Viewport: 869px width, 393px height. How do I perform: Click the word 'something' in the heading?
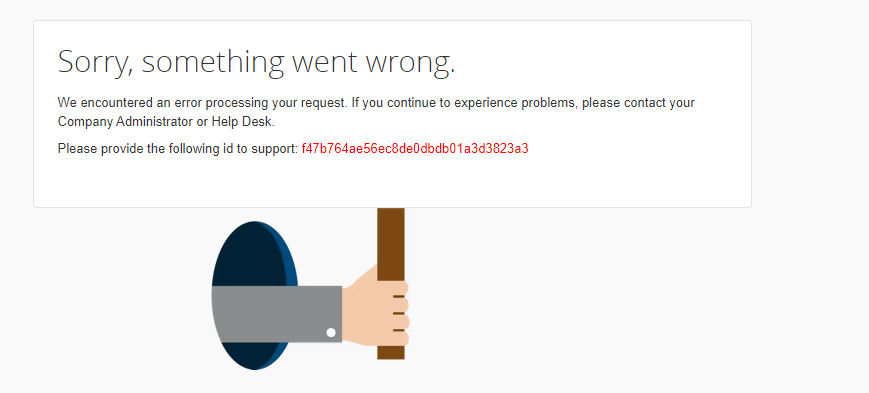click(213, 62)
